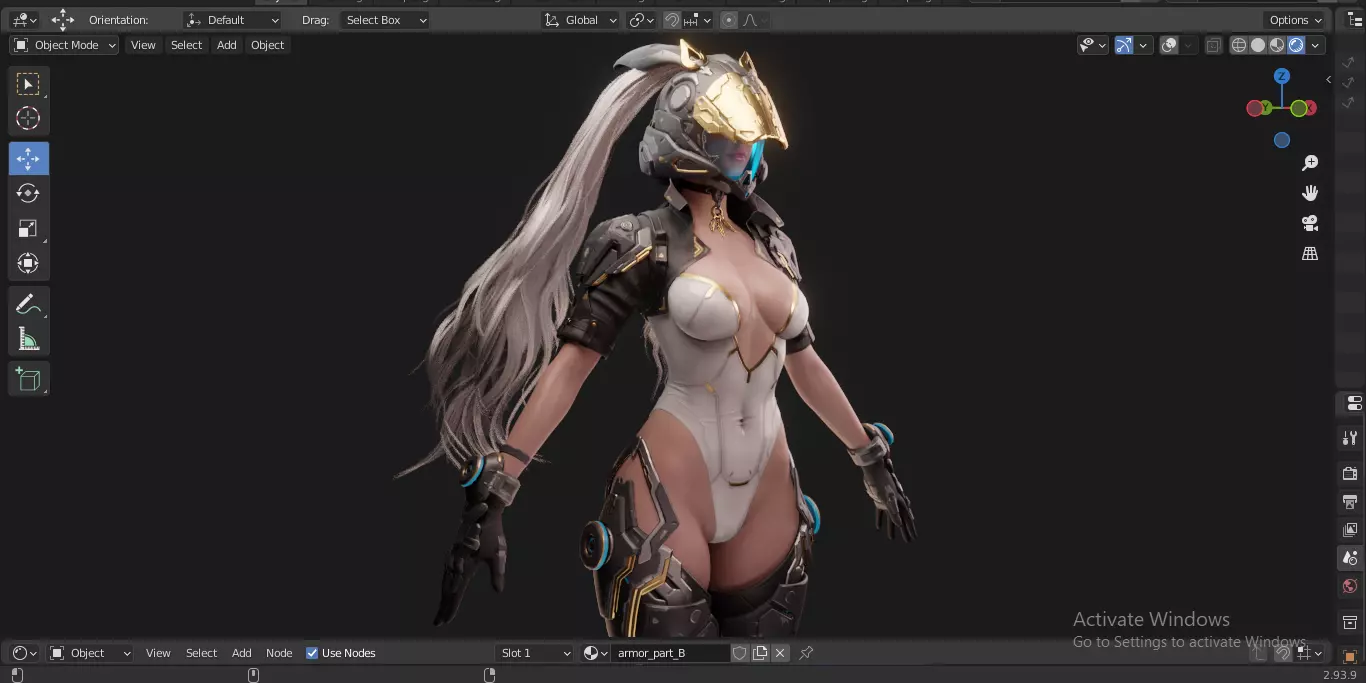Open the 3D viewport editor type dropdown
1366x683 pixels.
pyautogui.click(x=24, y=20)
